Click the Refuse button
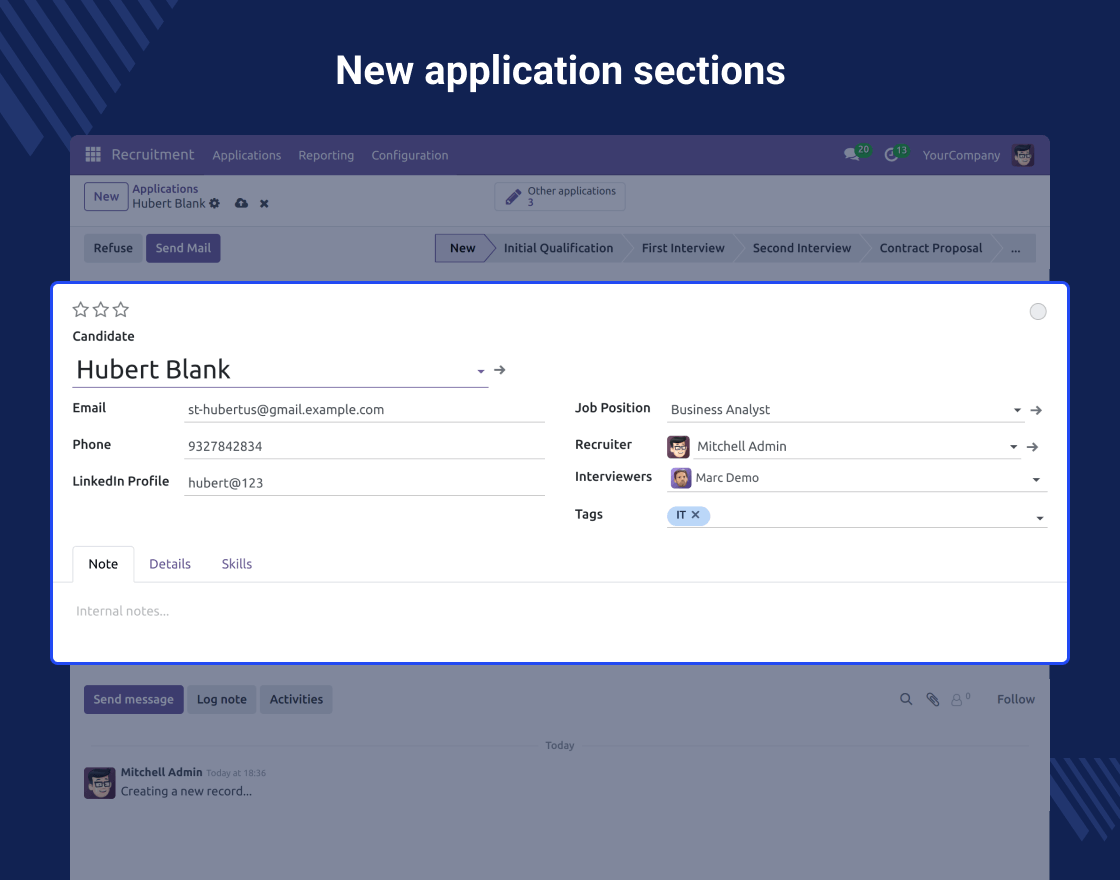 point(113,248)
